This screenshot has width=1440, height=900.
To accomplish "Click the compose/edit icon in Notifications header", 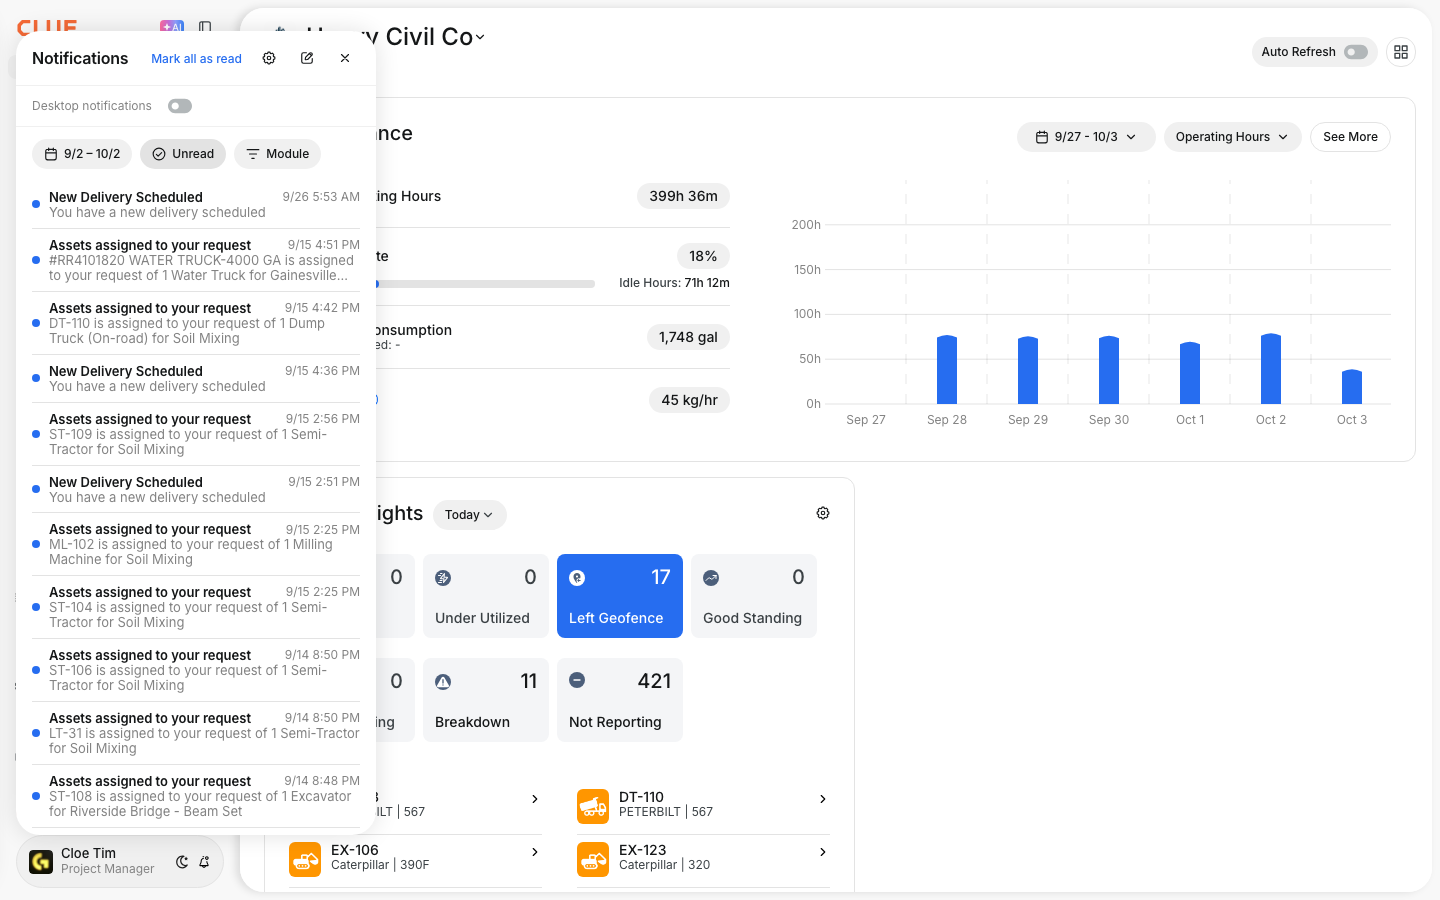I will click(x=307, y=58).
